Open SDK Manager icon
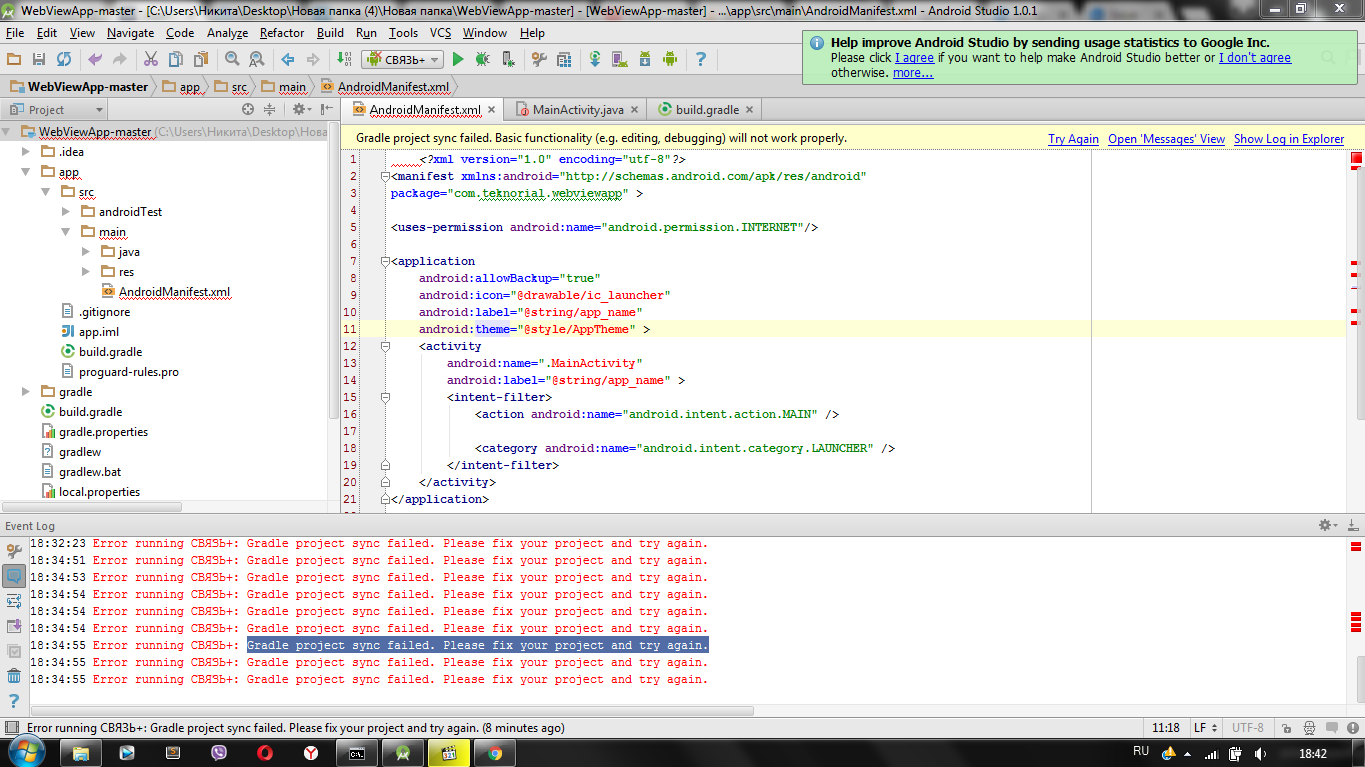Screen dimensions: 1365x767 point(645,60)
